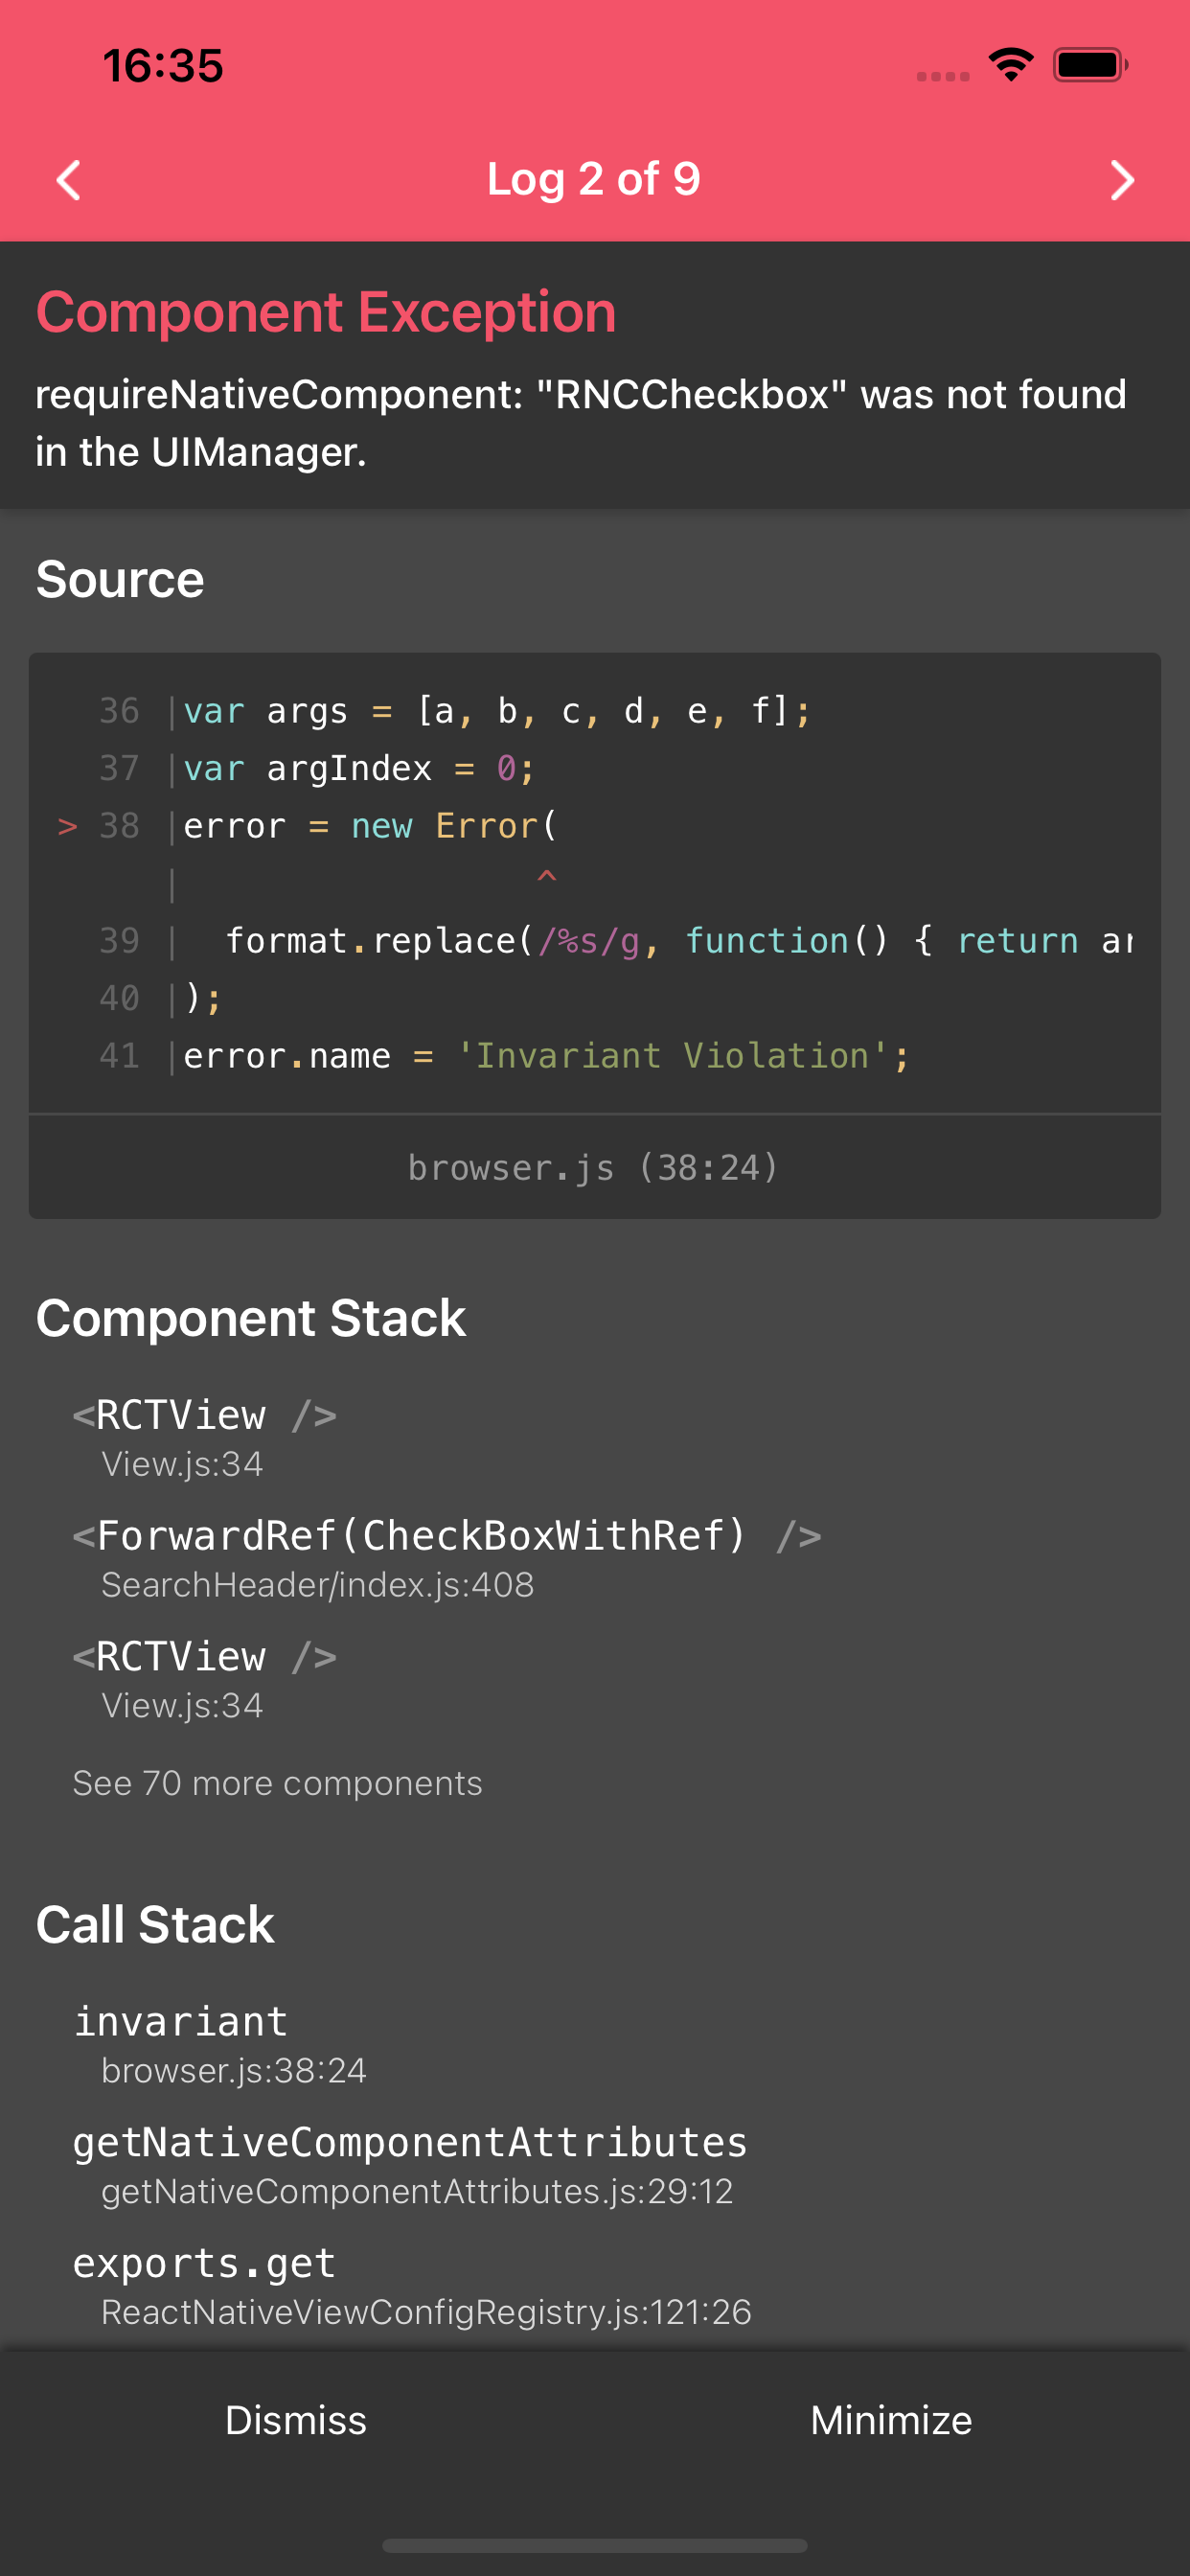Tap the right chevron beside Log 2 of 9
Screen dimensions: 1190x2576
pyautogui.click(x=1122, y=181)
